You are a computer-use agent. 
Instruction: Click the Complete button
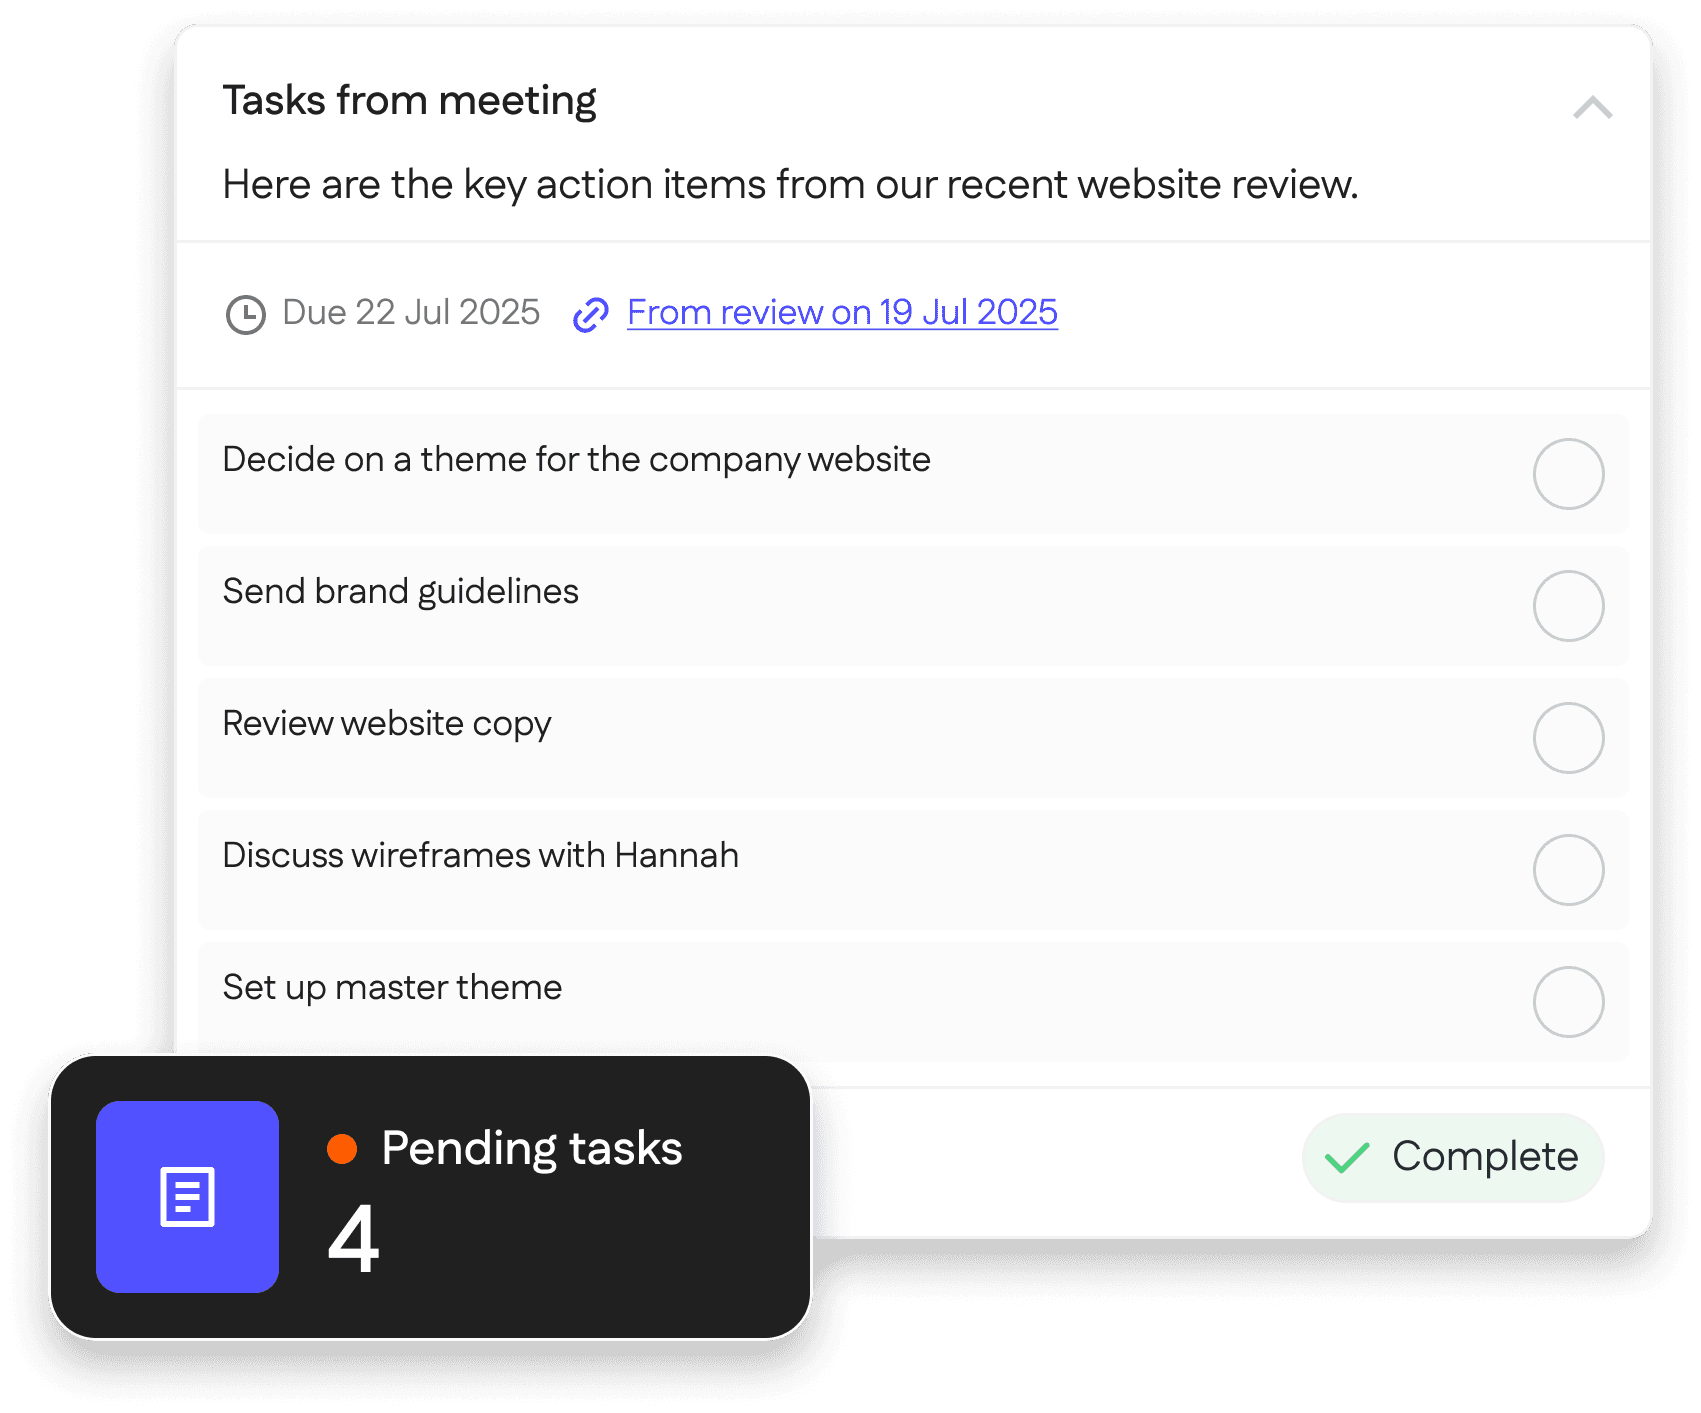point(1453,1157)
